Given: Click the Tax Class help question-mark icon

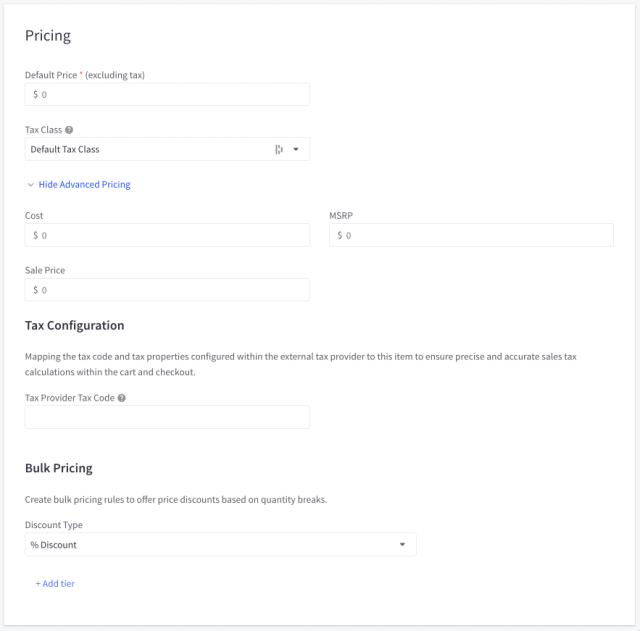Looking at the screenshot, I should pyautogui.click(x=69, y=130).
